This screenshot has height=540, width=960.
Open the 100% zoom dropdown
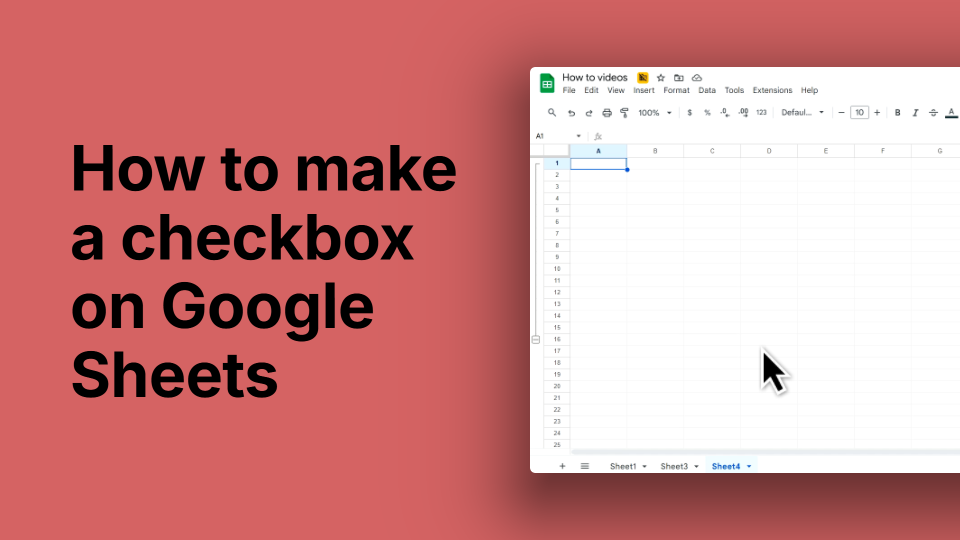[x=654, y=113]
